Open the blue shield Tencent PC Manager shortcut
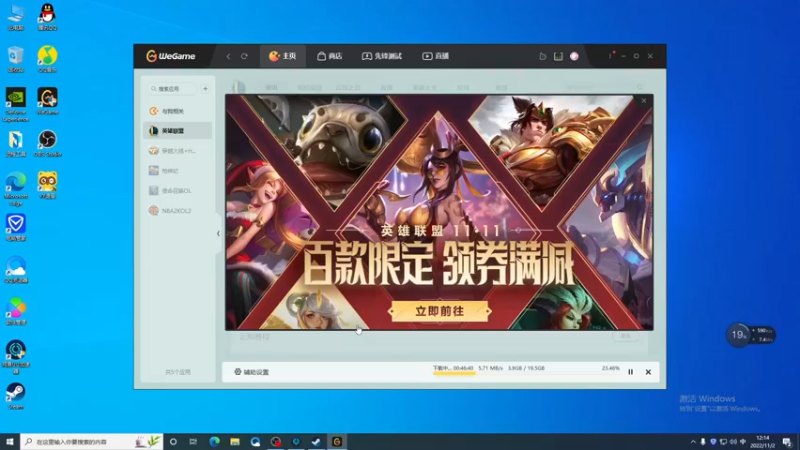 (16, 227)
